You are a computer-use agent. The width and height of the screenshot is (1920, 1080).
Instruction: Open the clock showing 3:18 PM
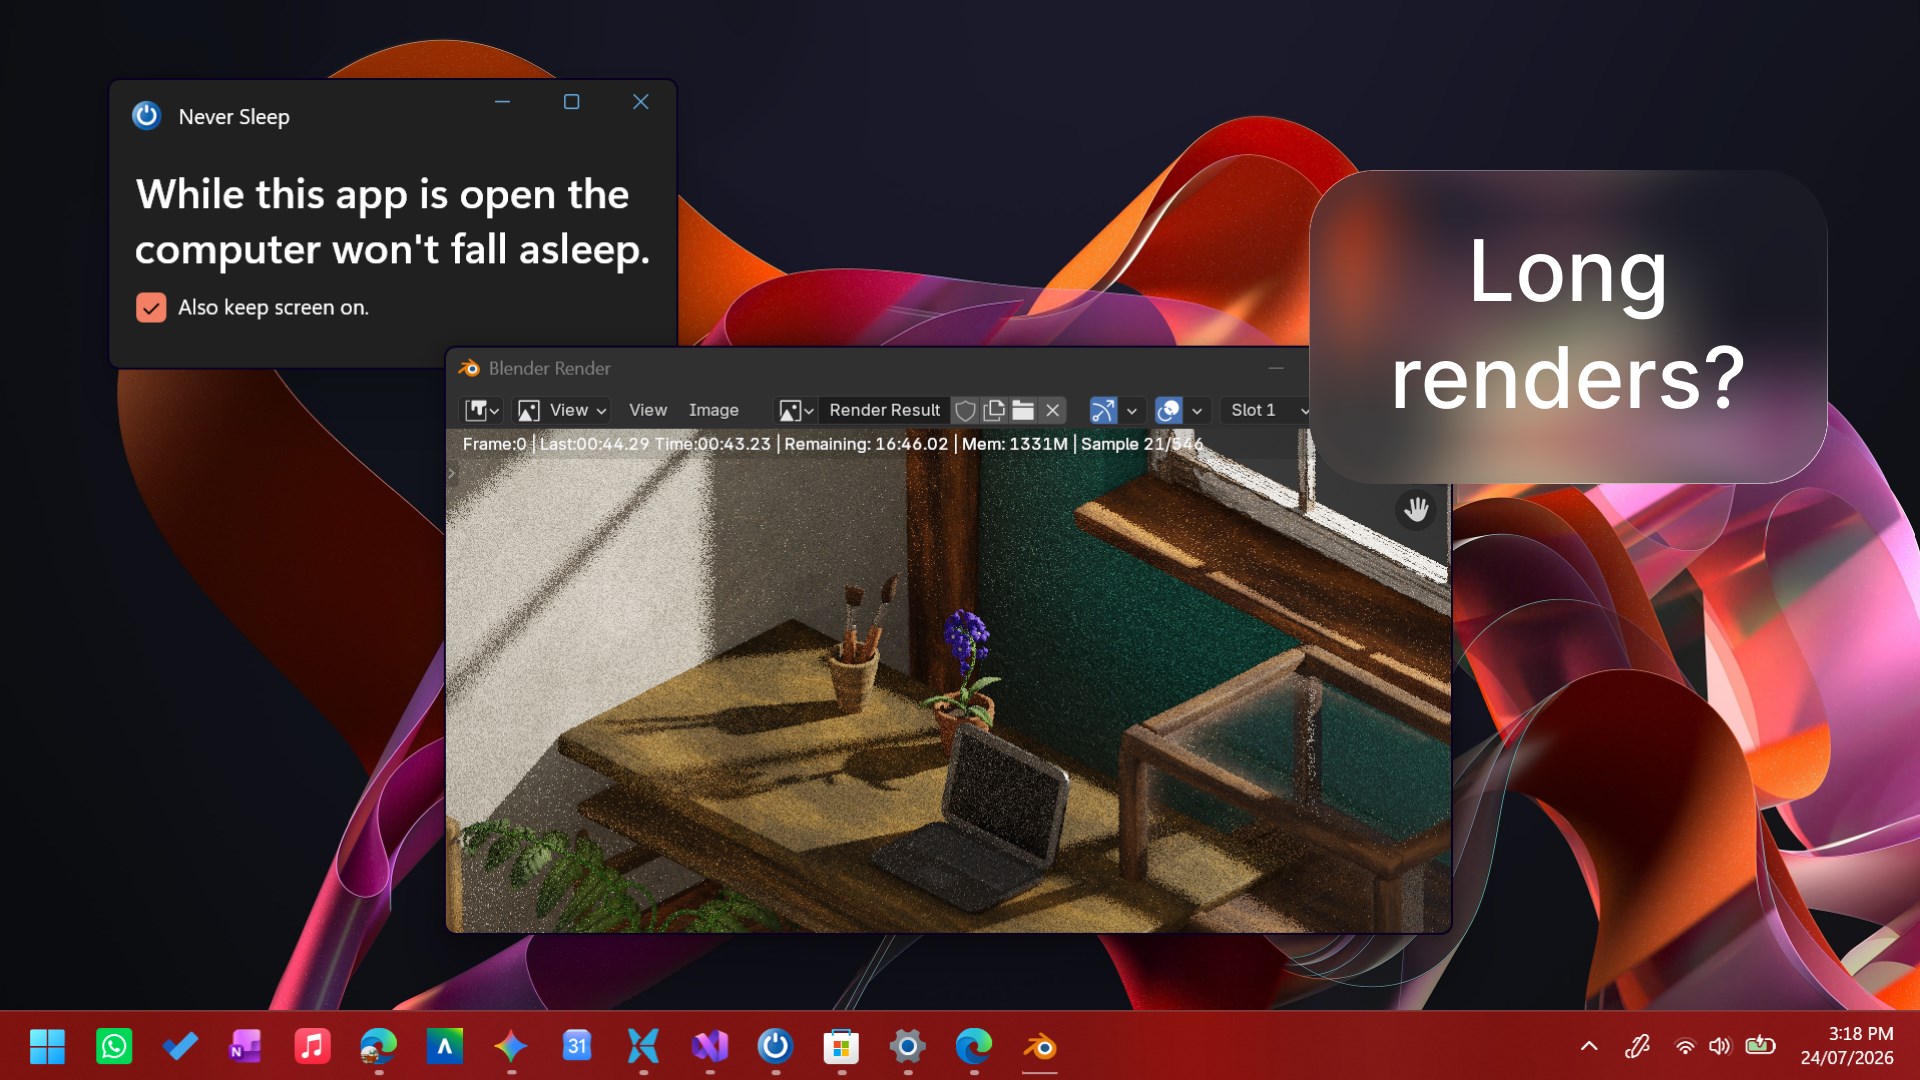coord(1847,1046)
